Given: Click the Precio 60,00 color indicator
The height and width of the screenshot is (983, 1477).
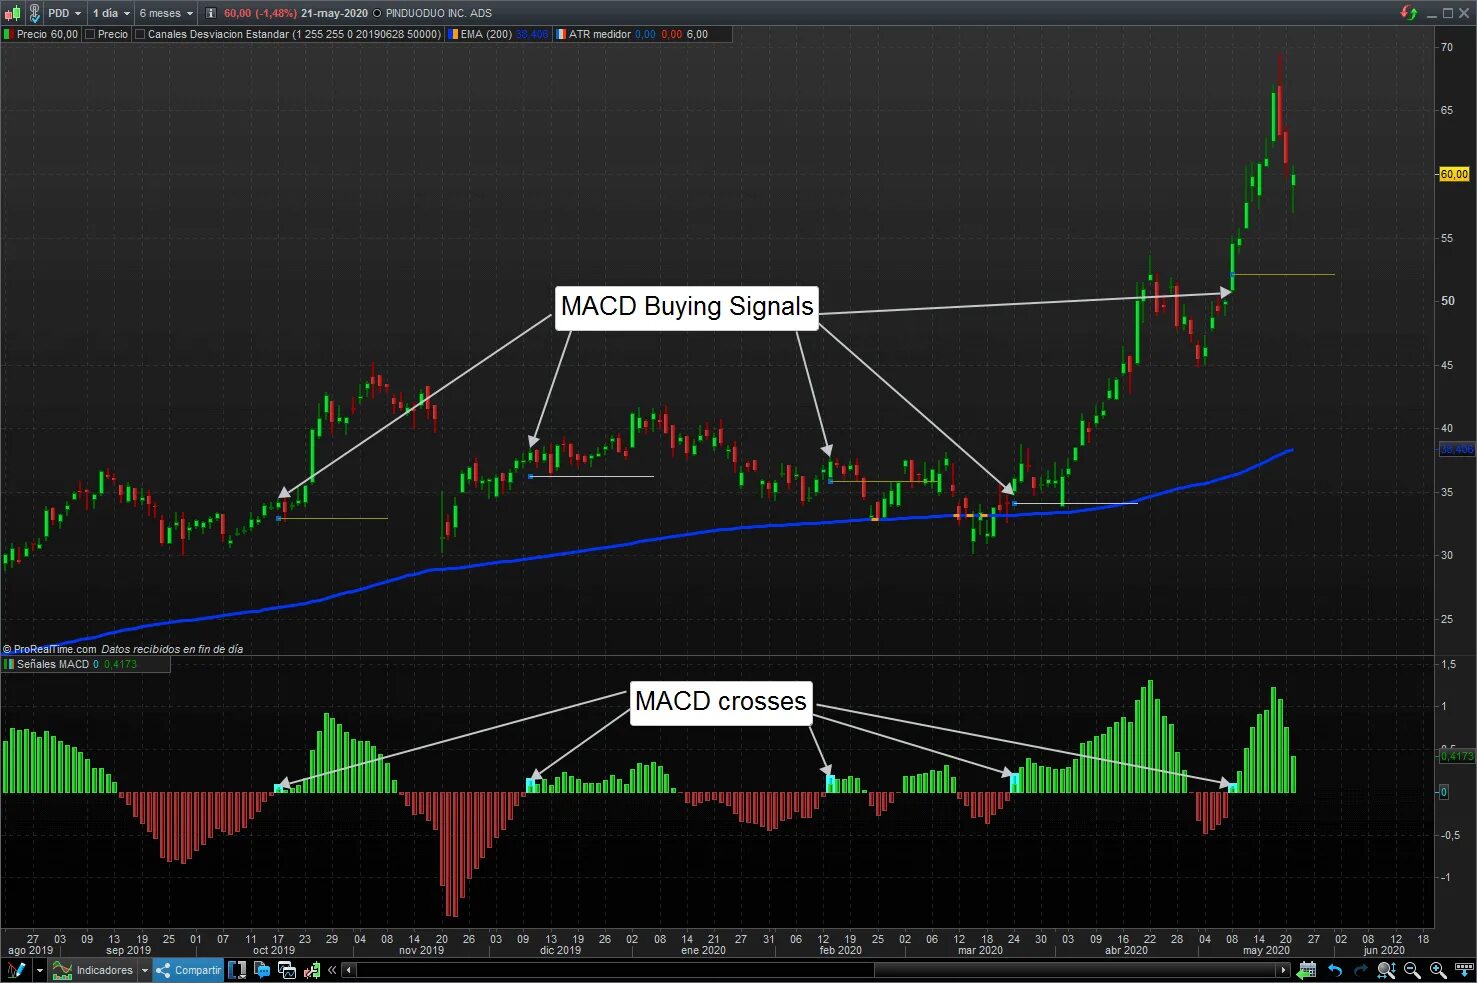Looking at the screenshot, I should pos(9,34).
